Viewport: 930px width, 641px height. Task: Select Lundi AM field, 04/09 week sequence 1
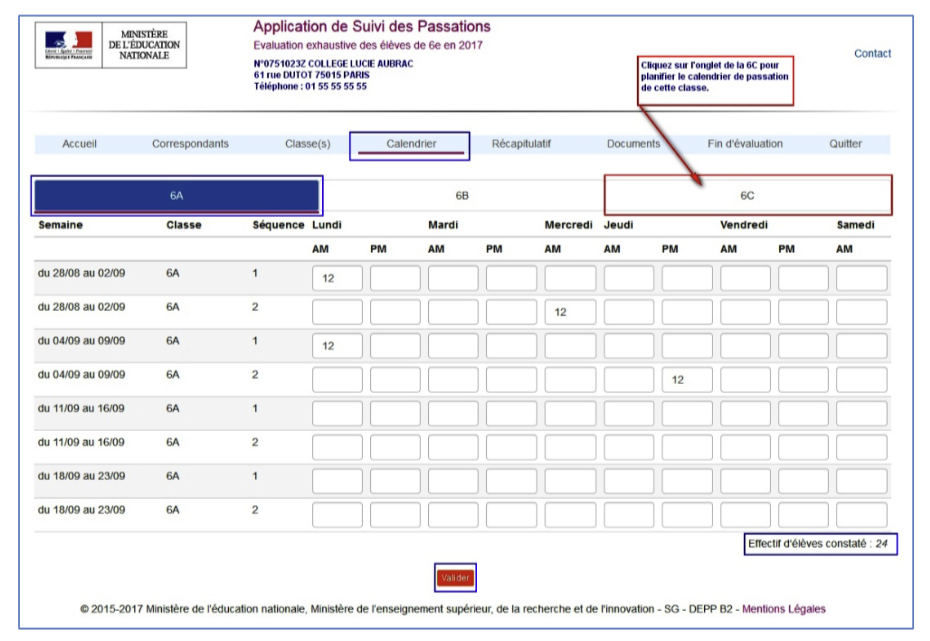pyautogui.click(x=337, y=346)
